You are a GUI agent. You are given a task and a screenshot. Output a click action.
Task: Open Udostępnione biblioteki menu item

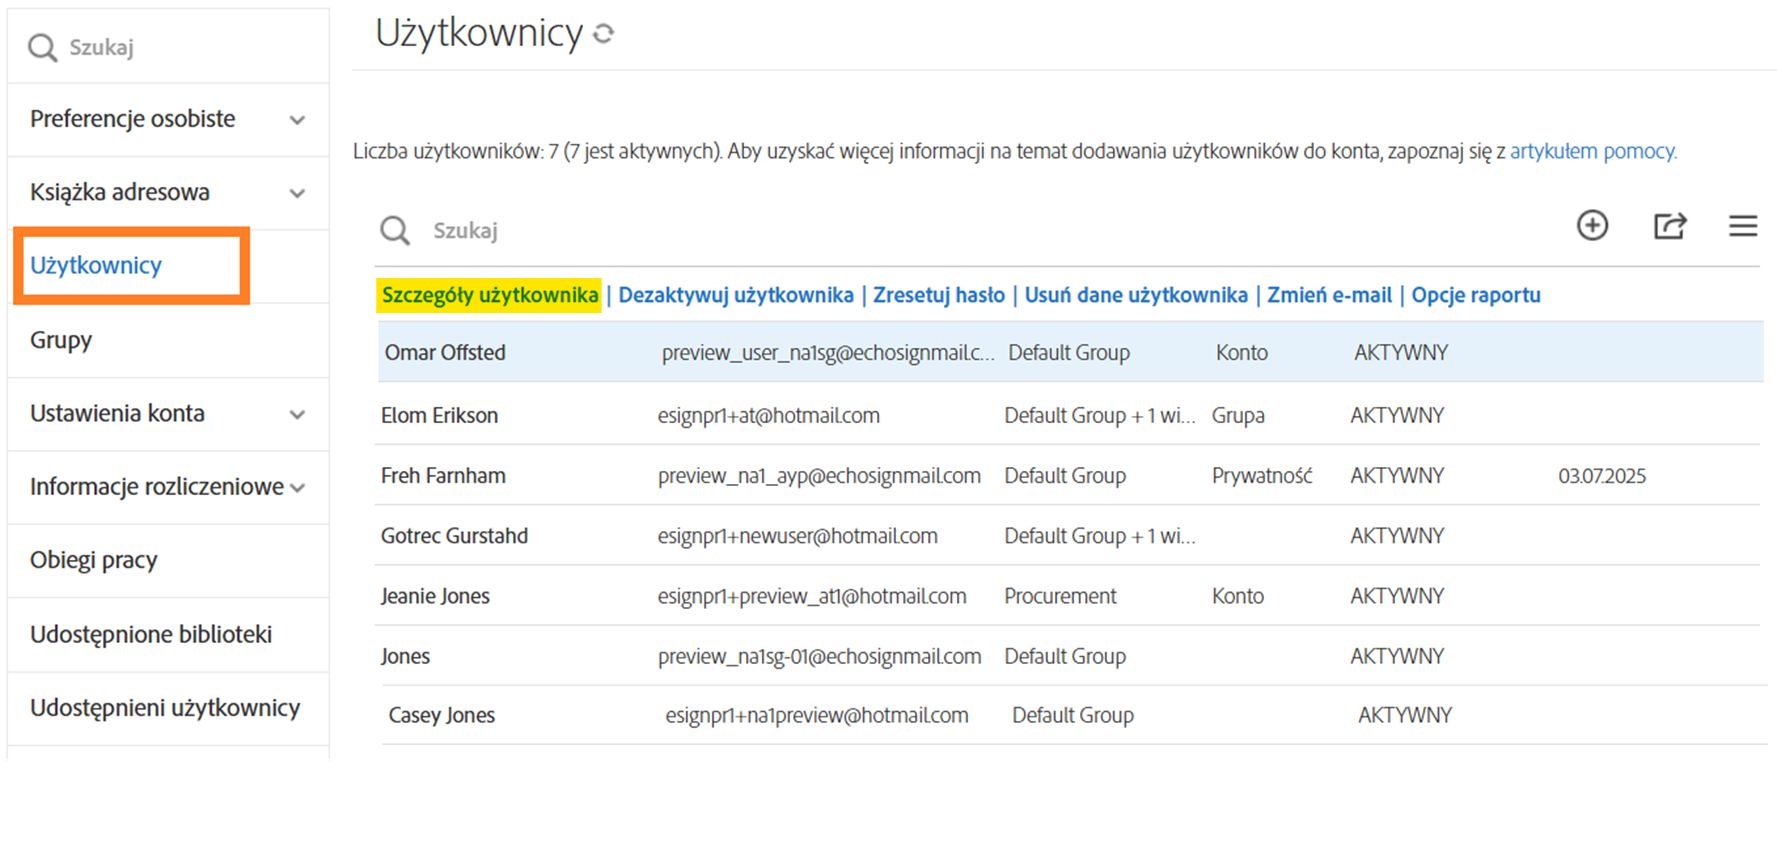[x=151, y=634]
